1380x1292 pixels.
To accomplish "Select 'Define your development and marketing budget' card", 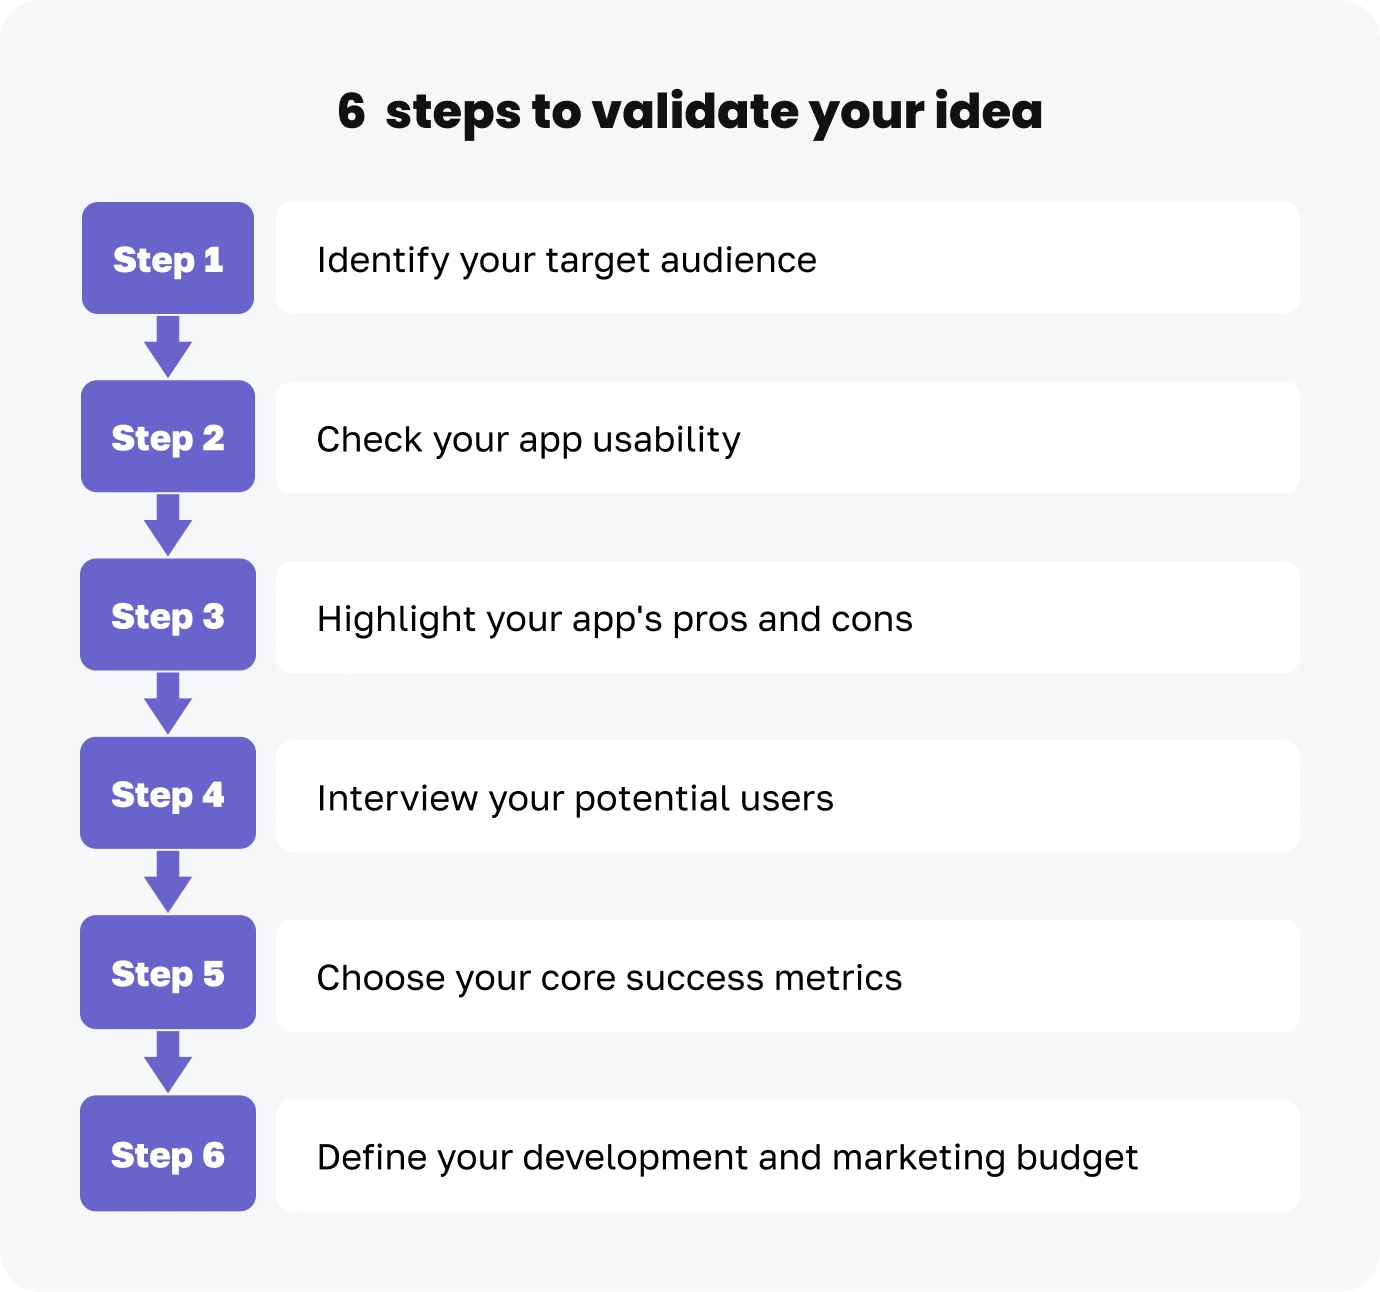I will click(787, 1156).
